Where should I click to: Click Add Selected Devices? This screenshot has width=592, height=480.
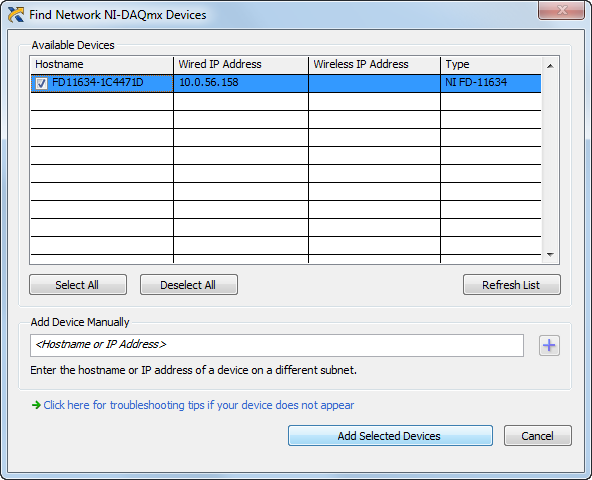click(x=390, y=436)
